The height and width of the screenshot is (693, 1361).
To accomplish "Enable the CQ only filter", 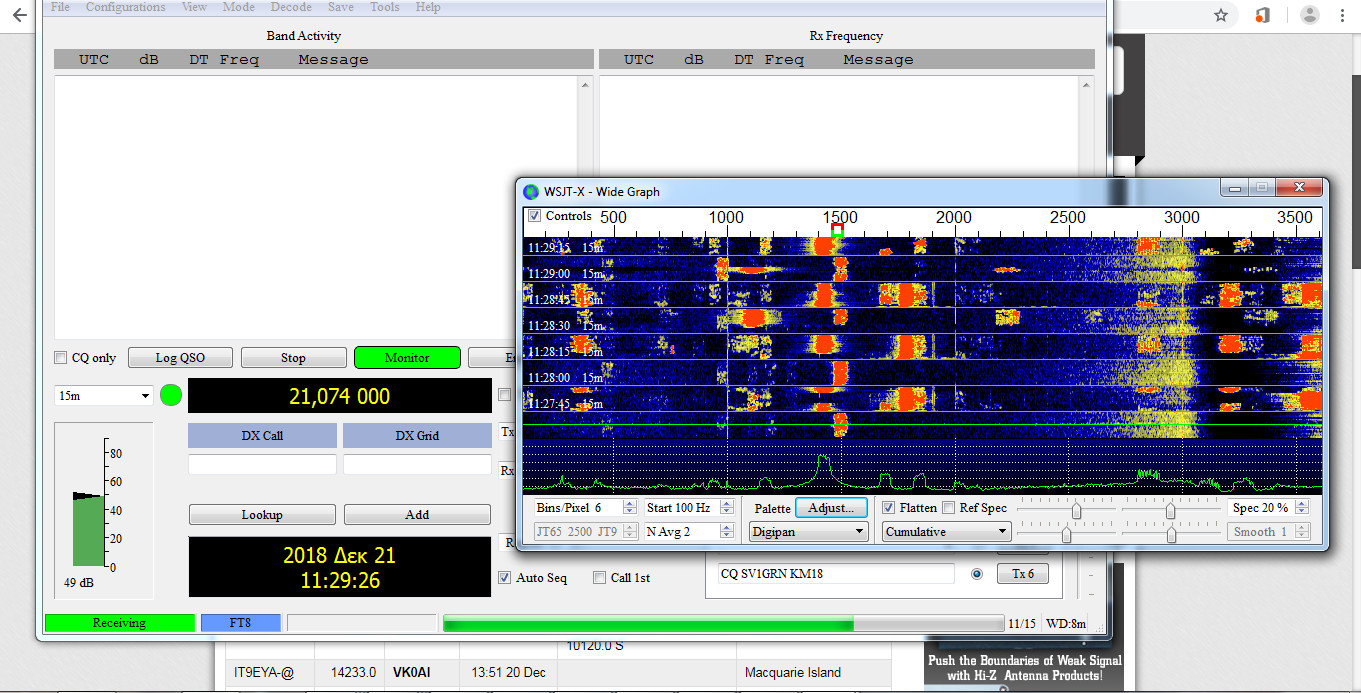I will click(x=61, y=357).
